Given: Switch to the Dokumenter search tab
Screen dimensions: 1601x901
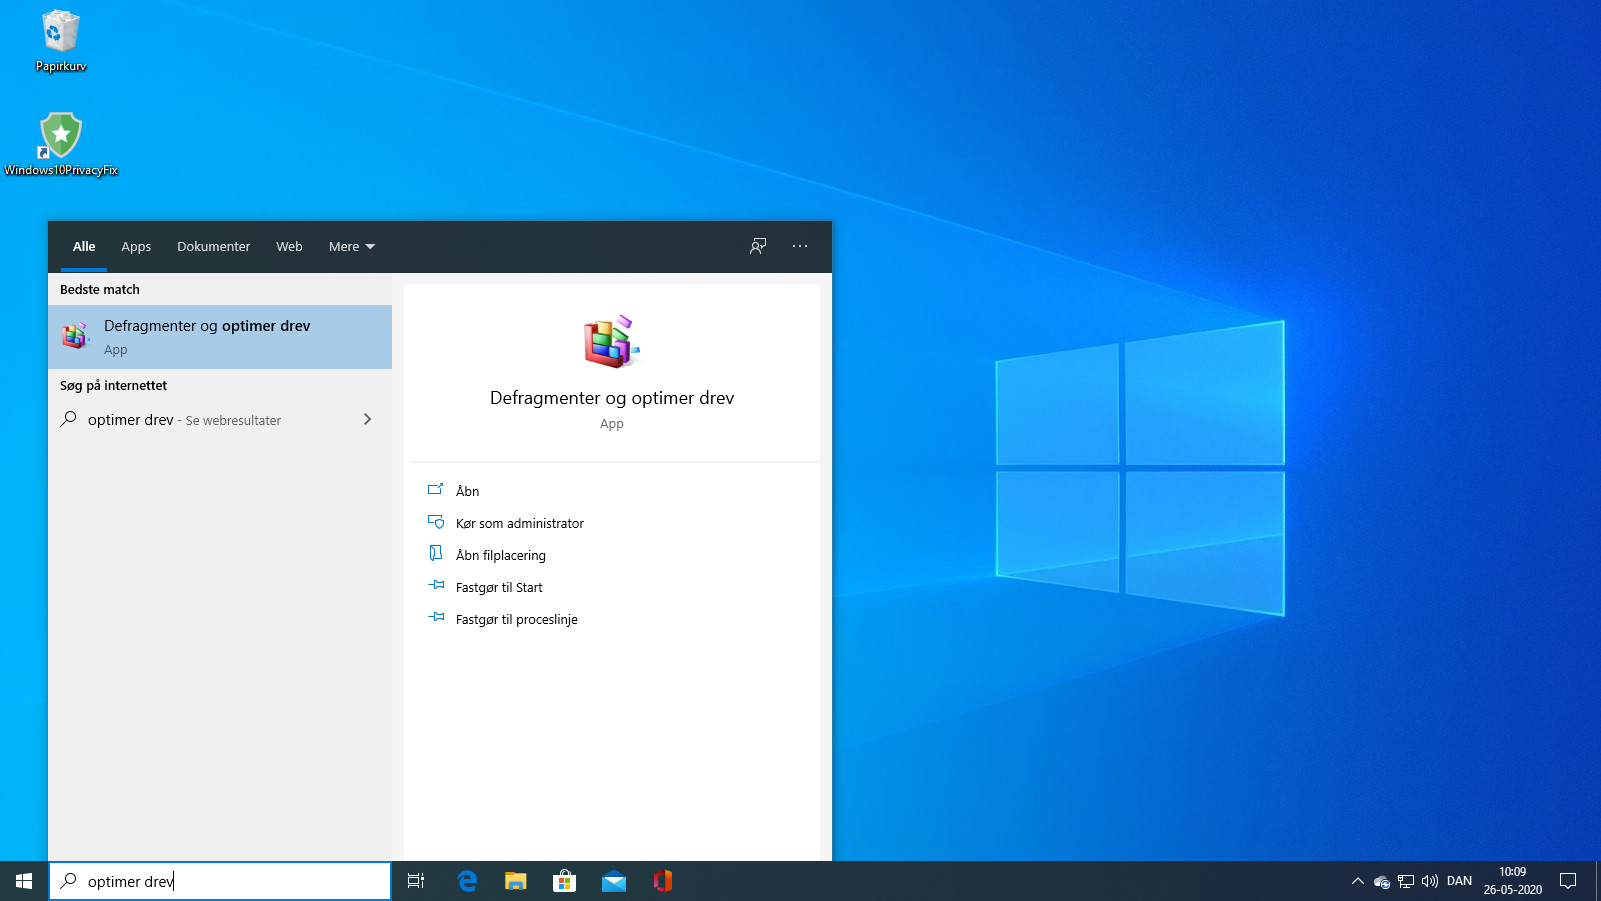Looking at the screenshot, I should pos(213,247).
